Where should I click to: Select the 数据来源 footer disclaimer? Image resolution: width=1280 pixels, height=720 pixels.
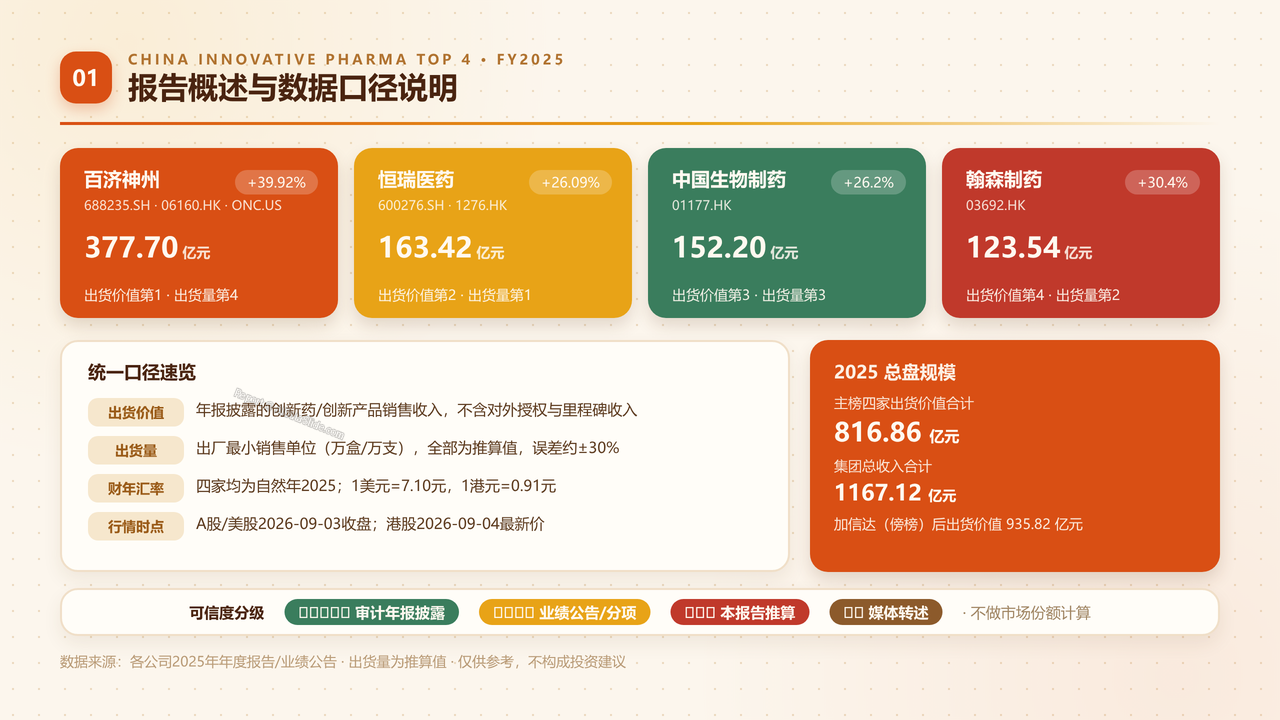[343, 662]
